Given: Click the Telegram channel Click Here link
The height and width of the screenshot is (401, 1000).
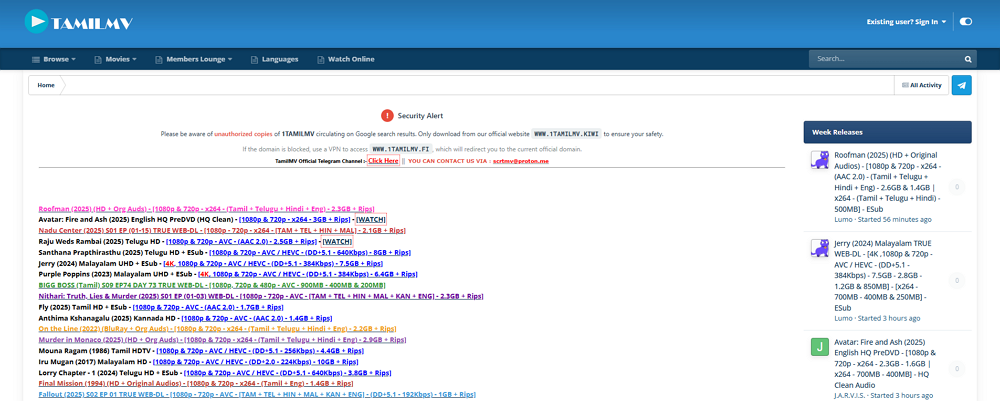Looking at the screenshot, I should pyautogui.click(x=383, y=160).
